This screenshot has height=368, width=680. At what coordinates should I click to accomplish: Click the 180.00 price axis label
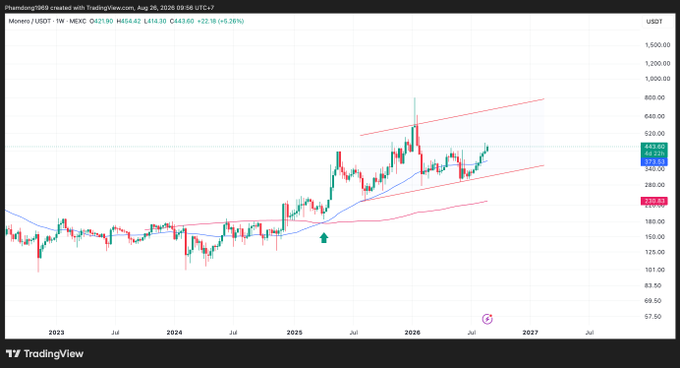click(x=655, y=221)
